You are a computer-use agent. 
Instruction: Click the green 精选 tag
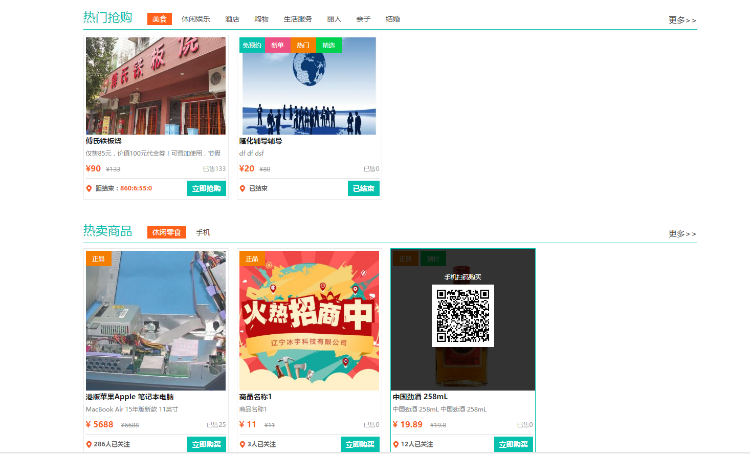click(x=329, y=45)
